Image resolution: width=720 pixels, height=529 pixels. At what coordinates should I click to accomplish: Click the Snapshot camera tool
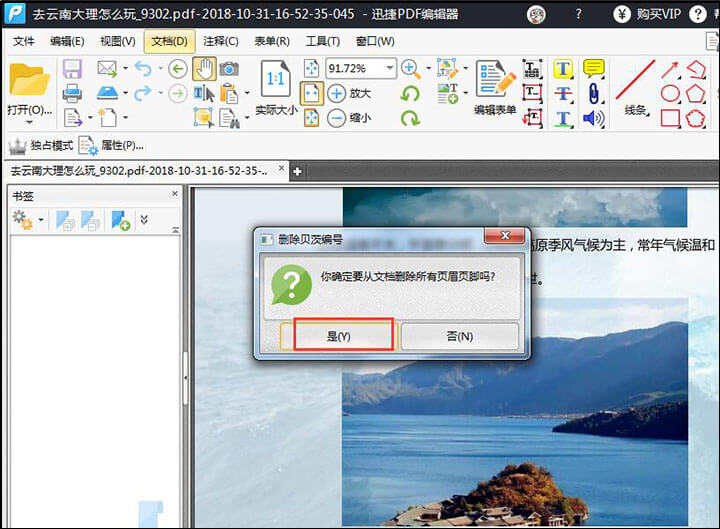pos(229,68)
